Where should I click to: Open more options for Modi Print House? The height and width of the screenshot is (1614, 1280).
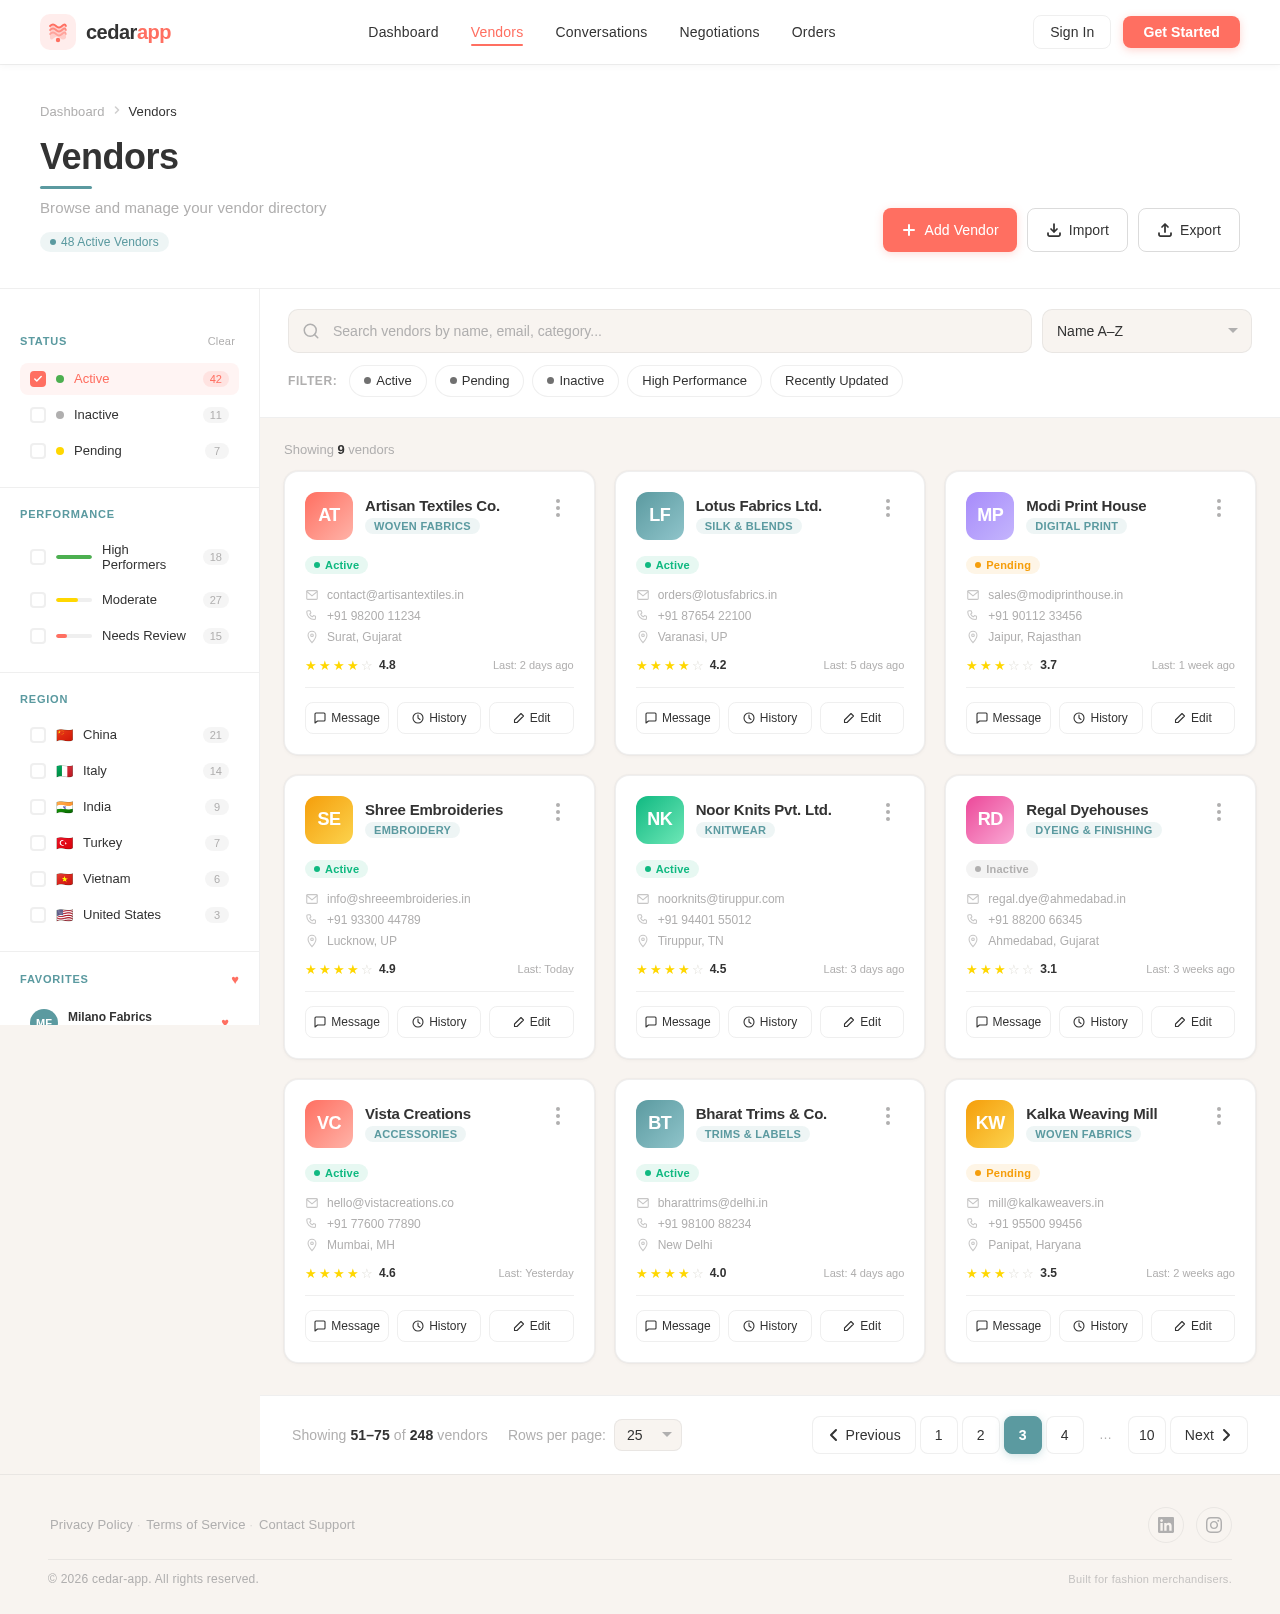1219,508
